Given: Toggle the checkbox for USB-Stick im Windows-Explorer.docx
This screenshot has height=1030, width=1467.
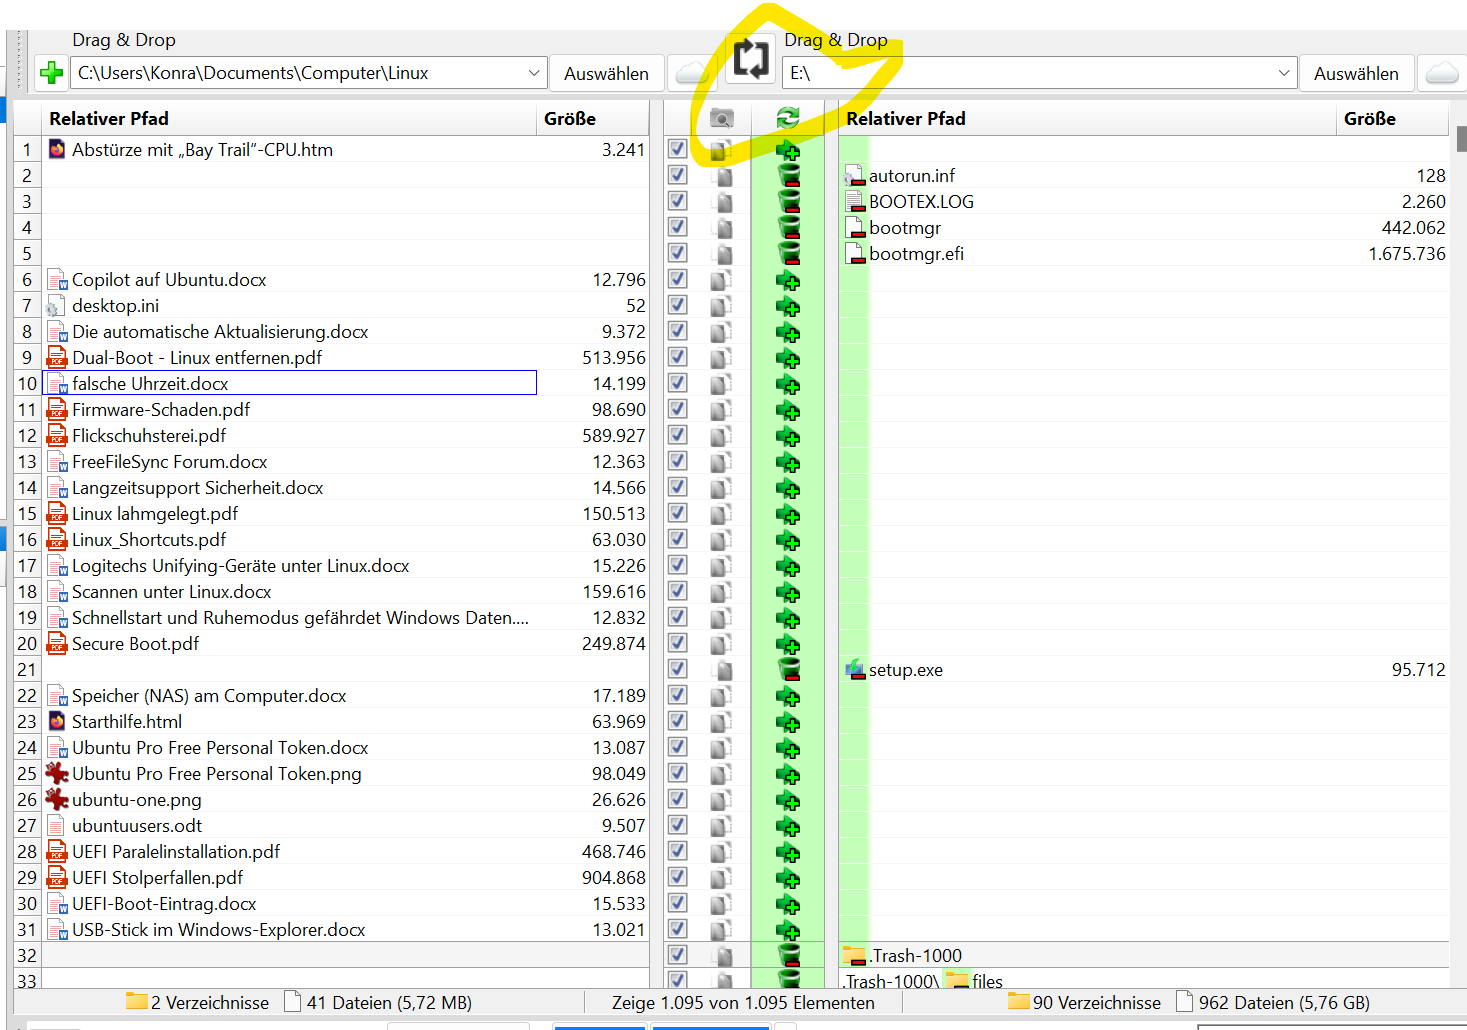Looking at the screenshot, I should pyautogui.click(x=678, y=929).
